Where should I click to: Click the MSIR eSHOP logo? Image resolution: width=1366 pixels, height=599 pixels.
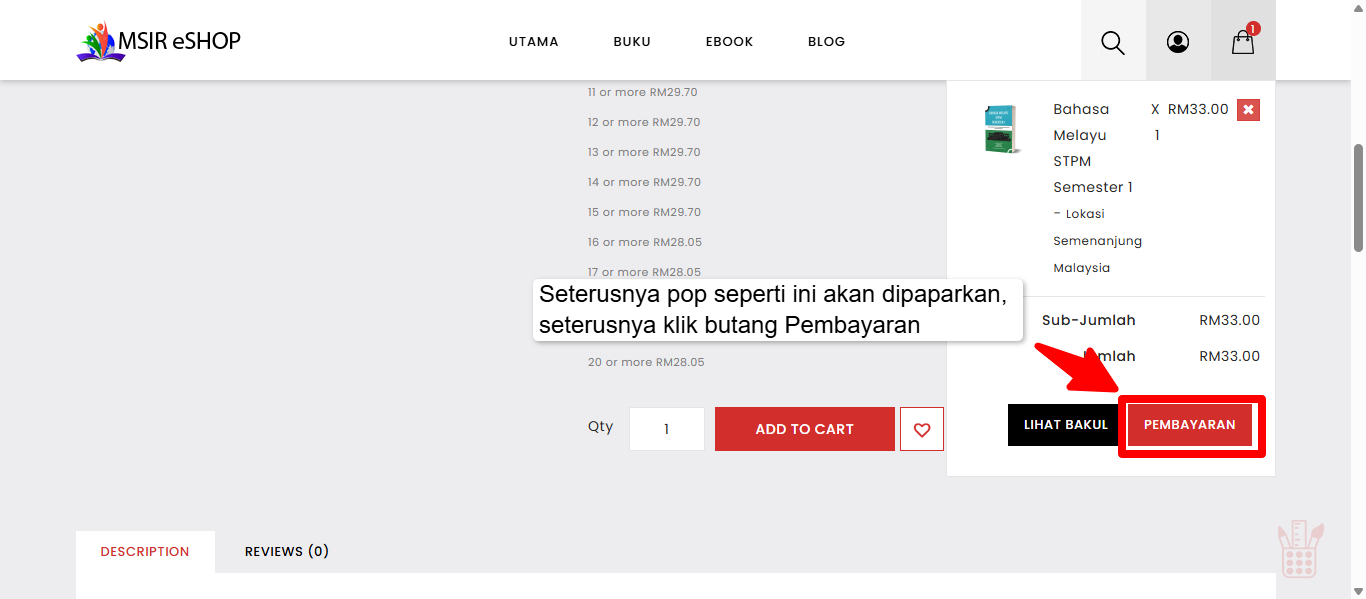tap(159, 42)
